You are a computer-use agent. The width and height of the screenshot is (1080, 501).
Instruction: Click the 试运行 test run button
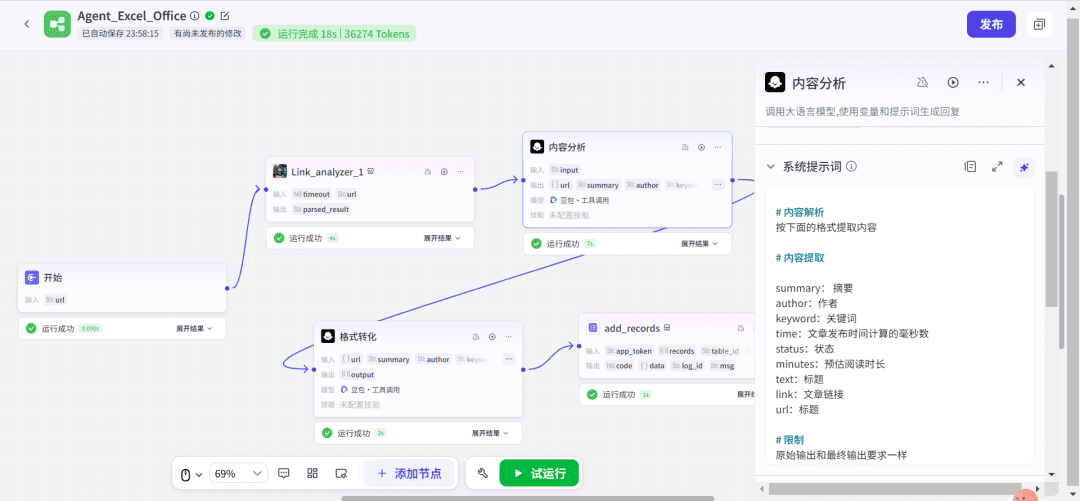[x=539, y=473]
